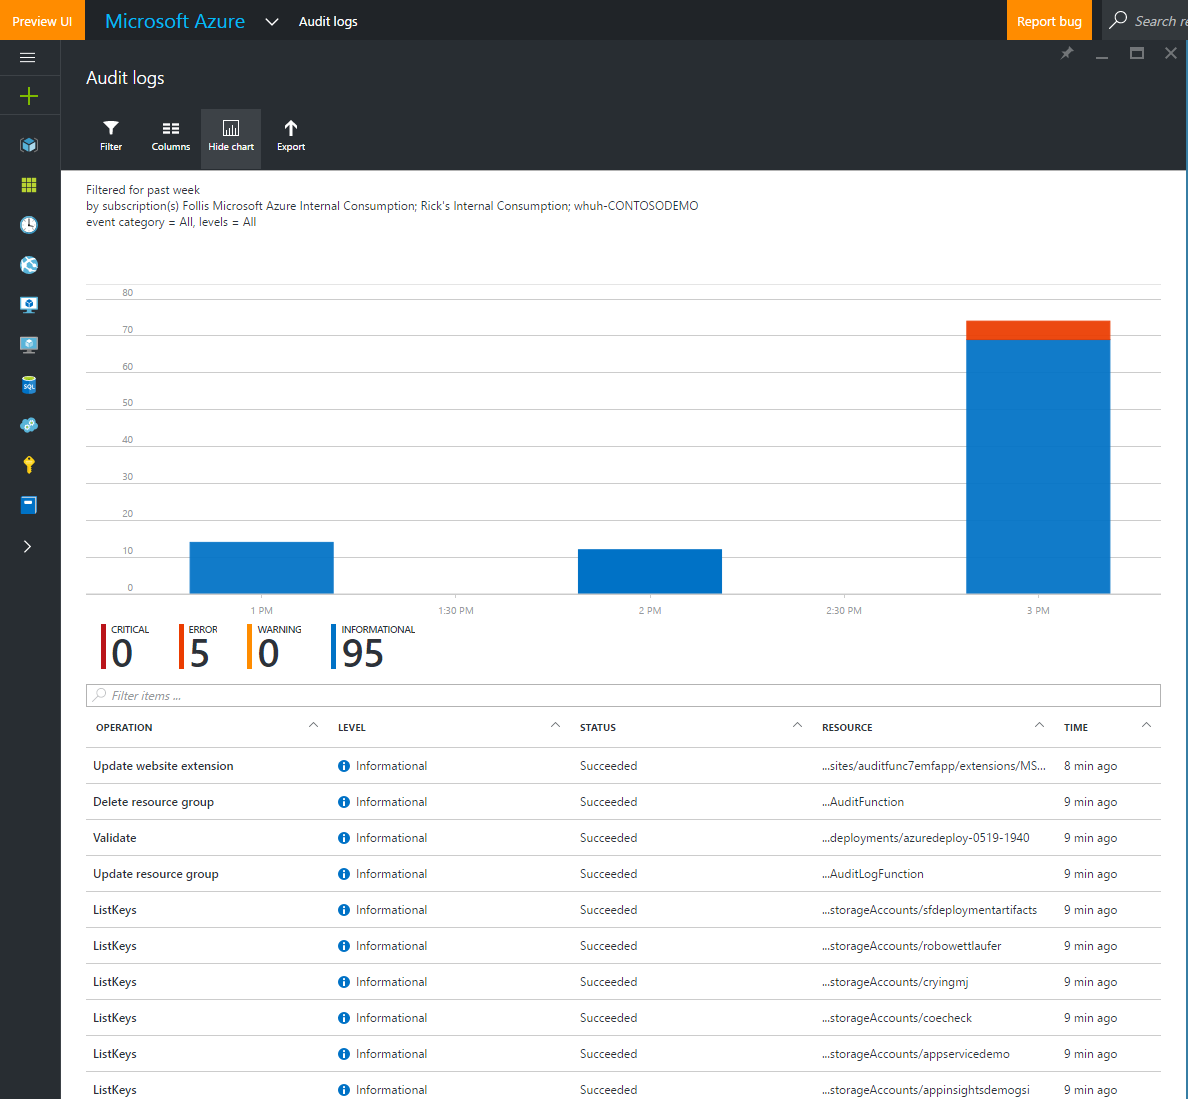
Task: Open the Columns chooser
Action: coord(170,136)
